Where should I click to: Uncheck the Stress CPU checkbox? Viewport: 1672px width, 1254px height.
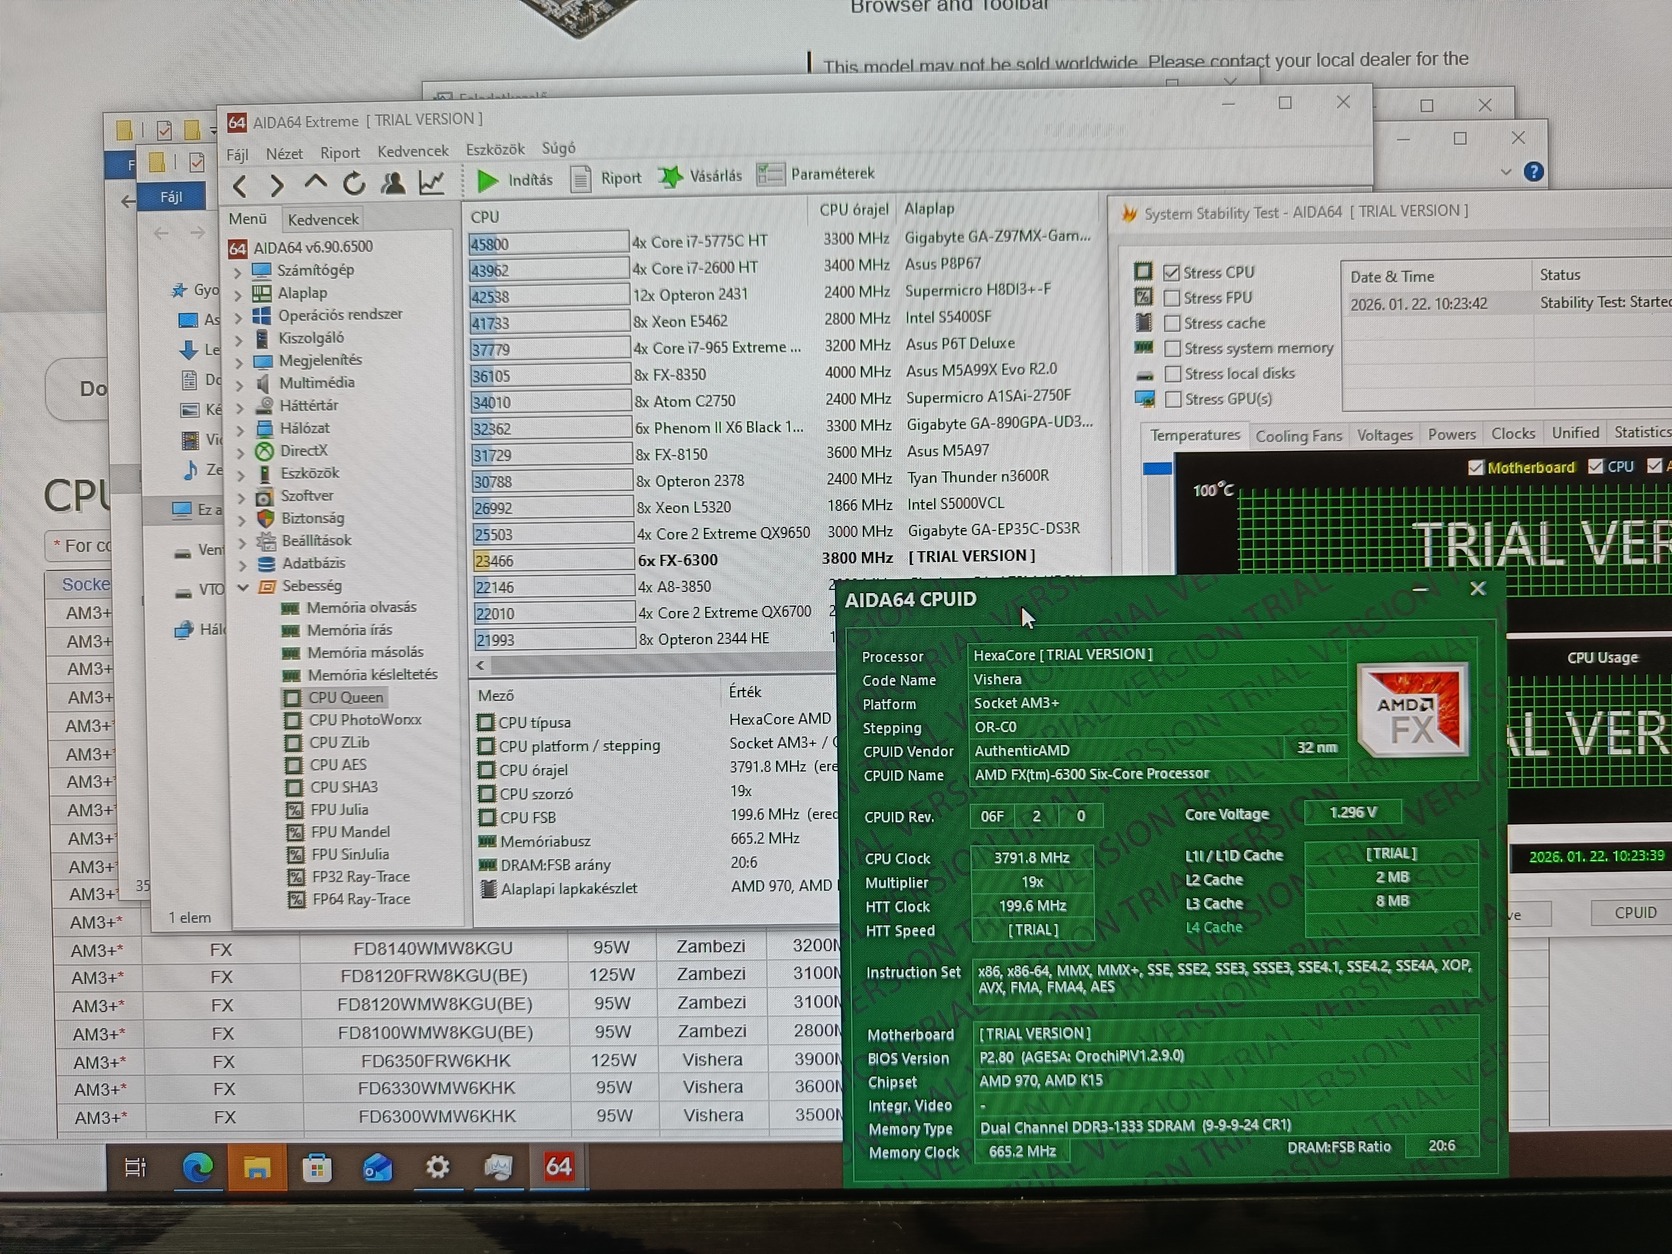pos(1171,273)
